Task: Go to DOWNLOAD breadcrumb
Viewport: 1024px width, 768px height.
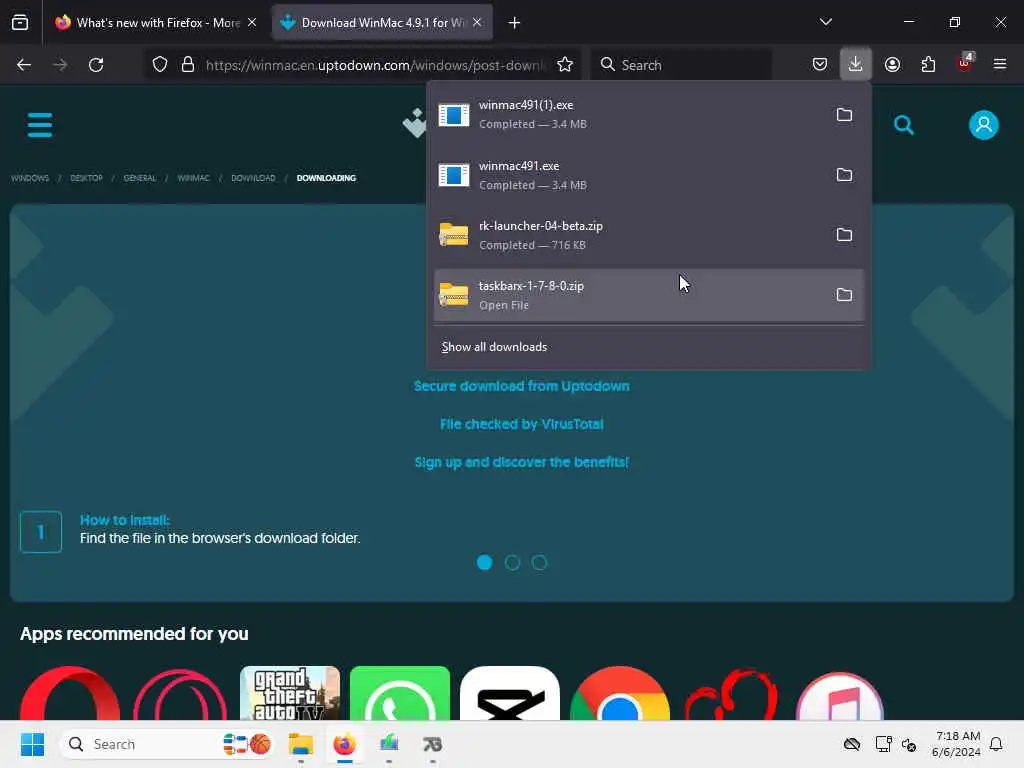Action: [x=253, y=178]
